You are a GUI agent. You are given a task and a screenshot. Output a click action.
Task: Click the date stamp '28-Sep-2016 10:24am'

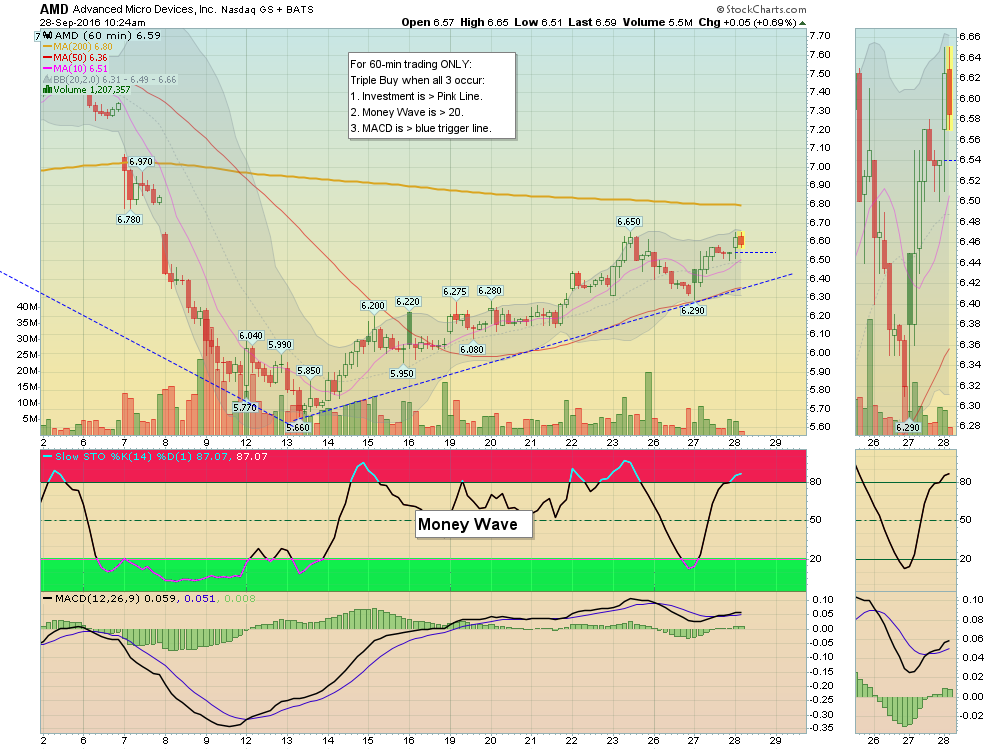92,23
